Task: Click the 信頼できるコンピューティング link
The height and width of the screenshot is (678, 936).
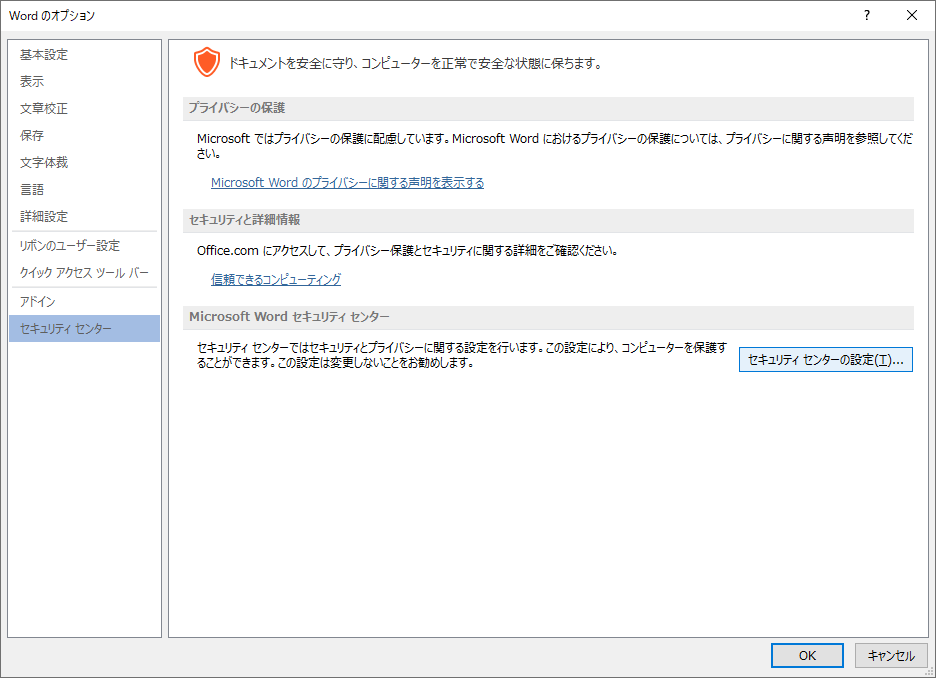Action: coord(276,280)
